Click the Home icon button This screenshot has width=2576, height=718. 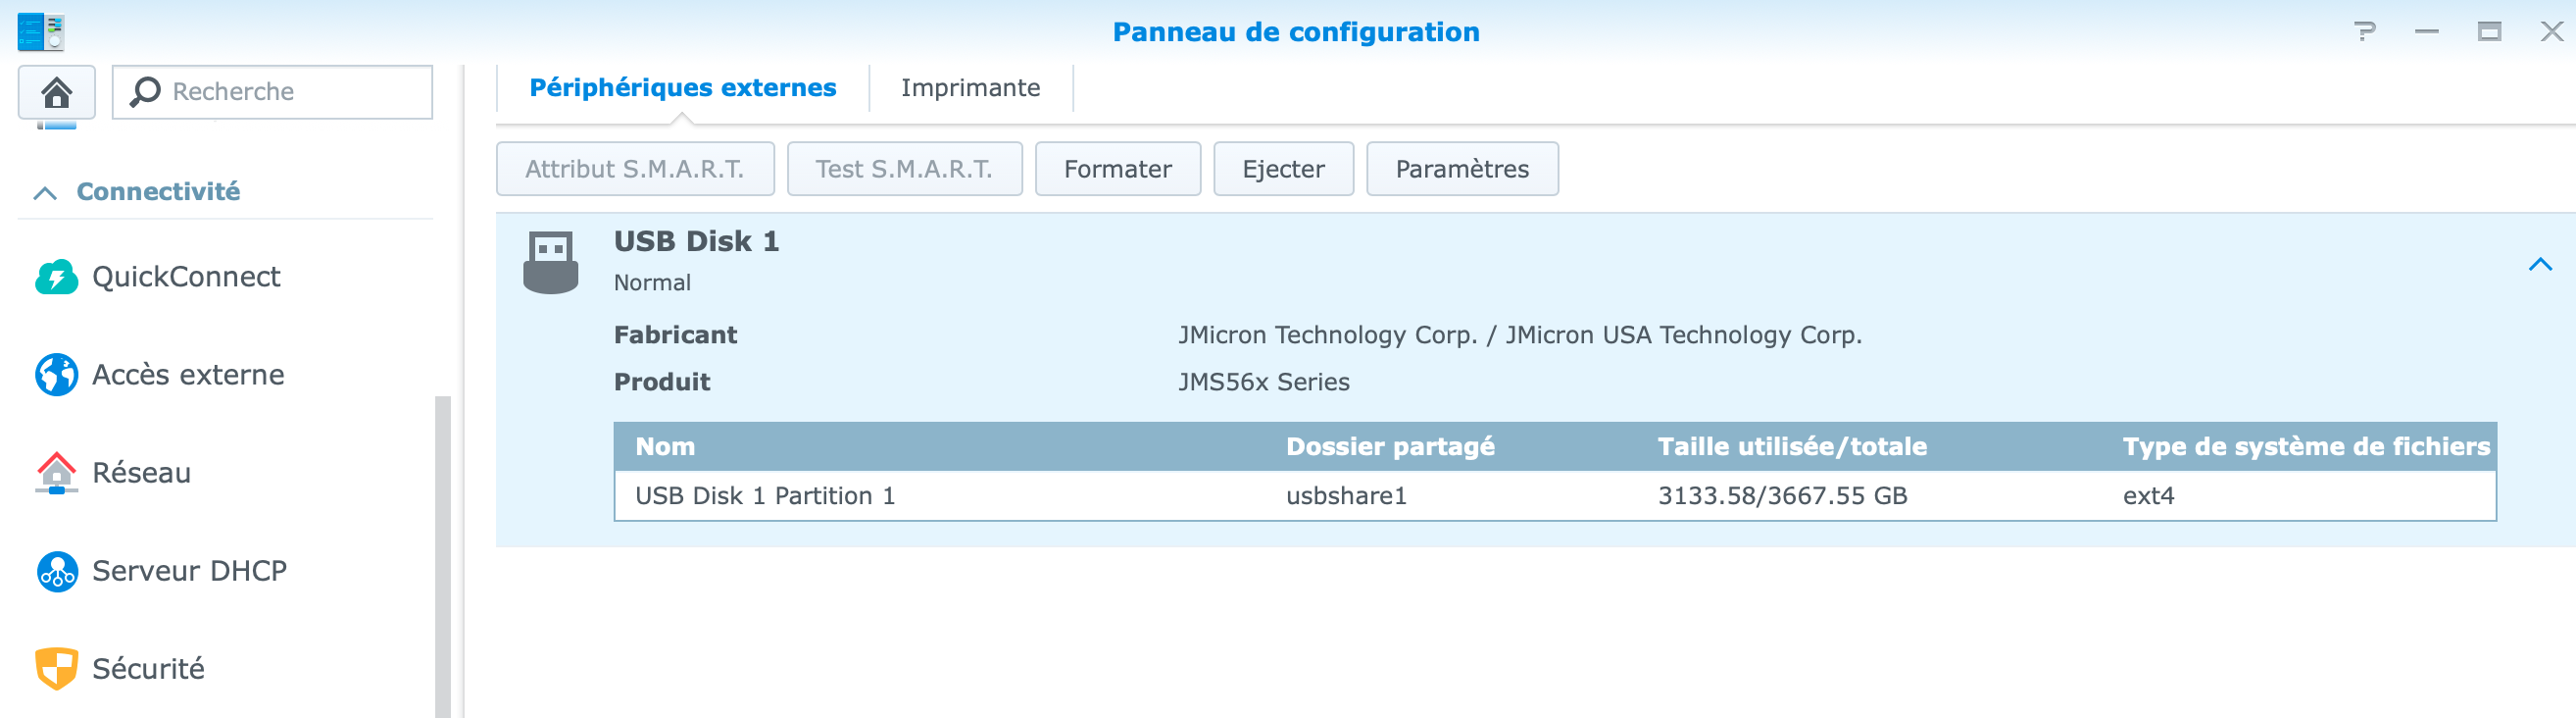pyautogui.click(x=57, y=92)
